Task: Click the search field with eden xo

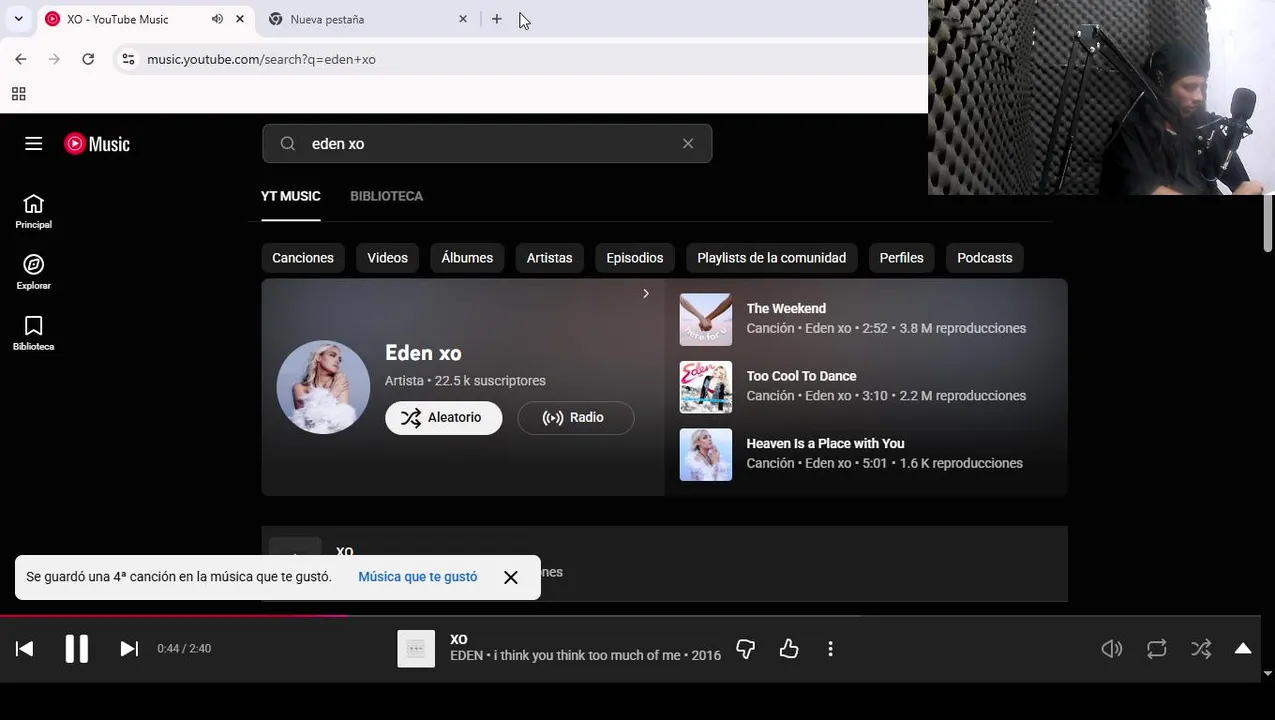Action: coord(487,144)
